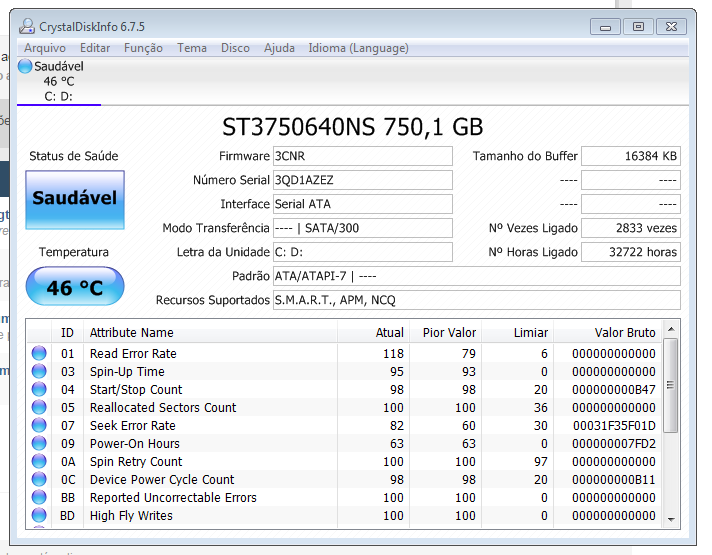Click the Attribute Name column header
The width and height of the screenshot is (712, 555).
(x=210, y=332)
